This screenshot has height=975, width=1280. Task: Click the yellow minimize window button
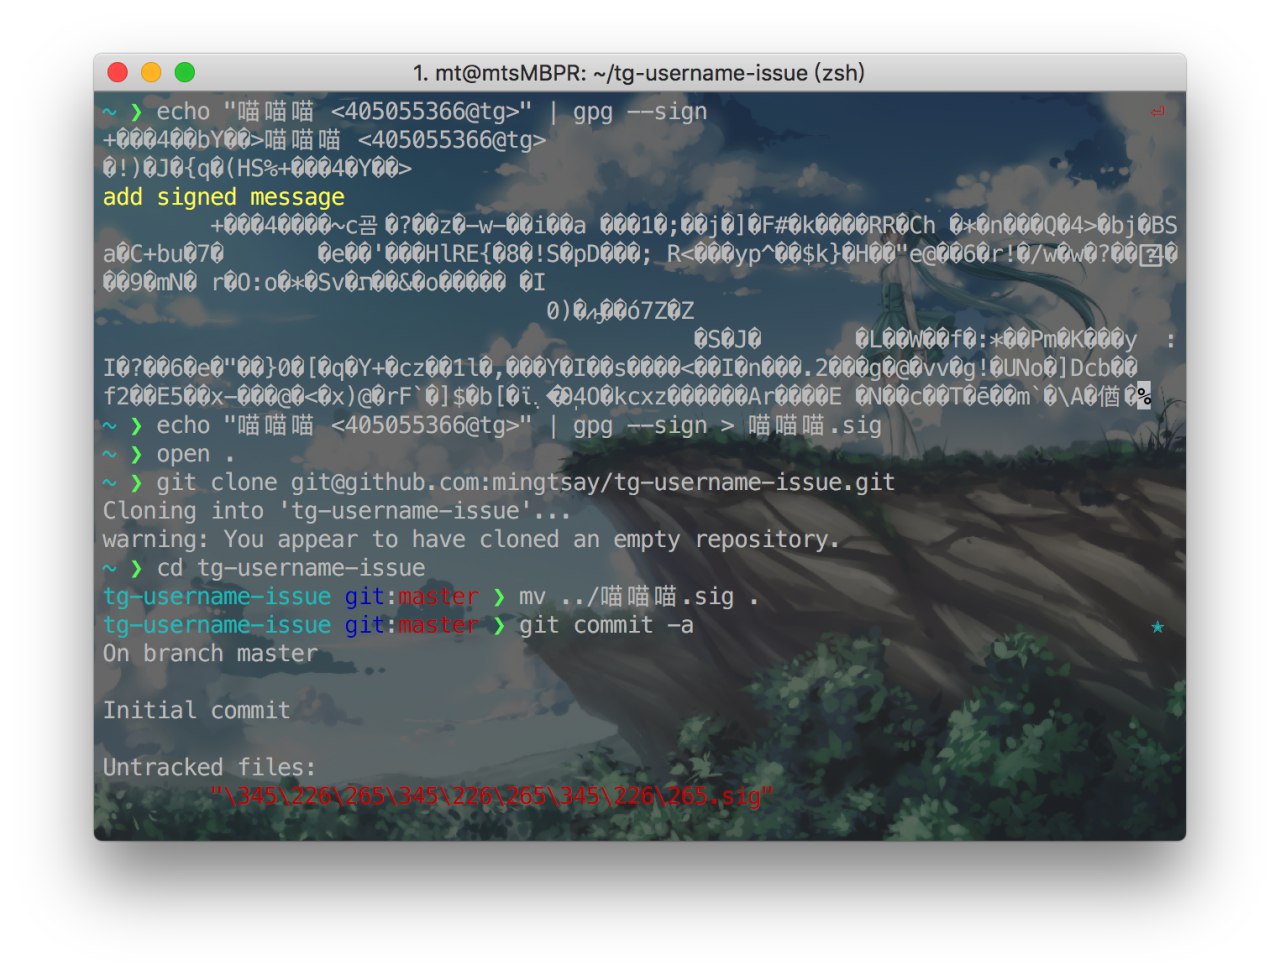point(151,72)
